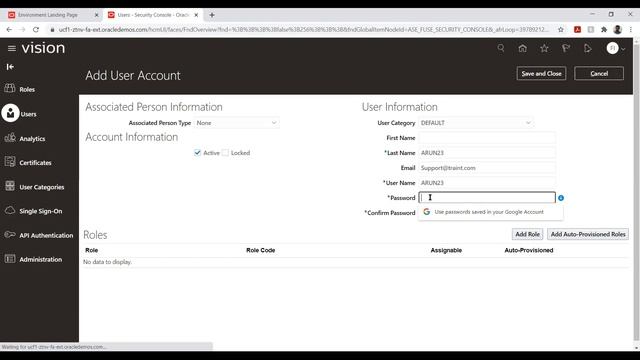Viewport: 640px width, 360px height.
Task: Click the First Name field
Action: point(487,138)
